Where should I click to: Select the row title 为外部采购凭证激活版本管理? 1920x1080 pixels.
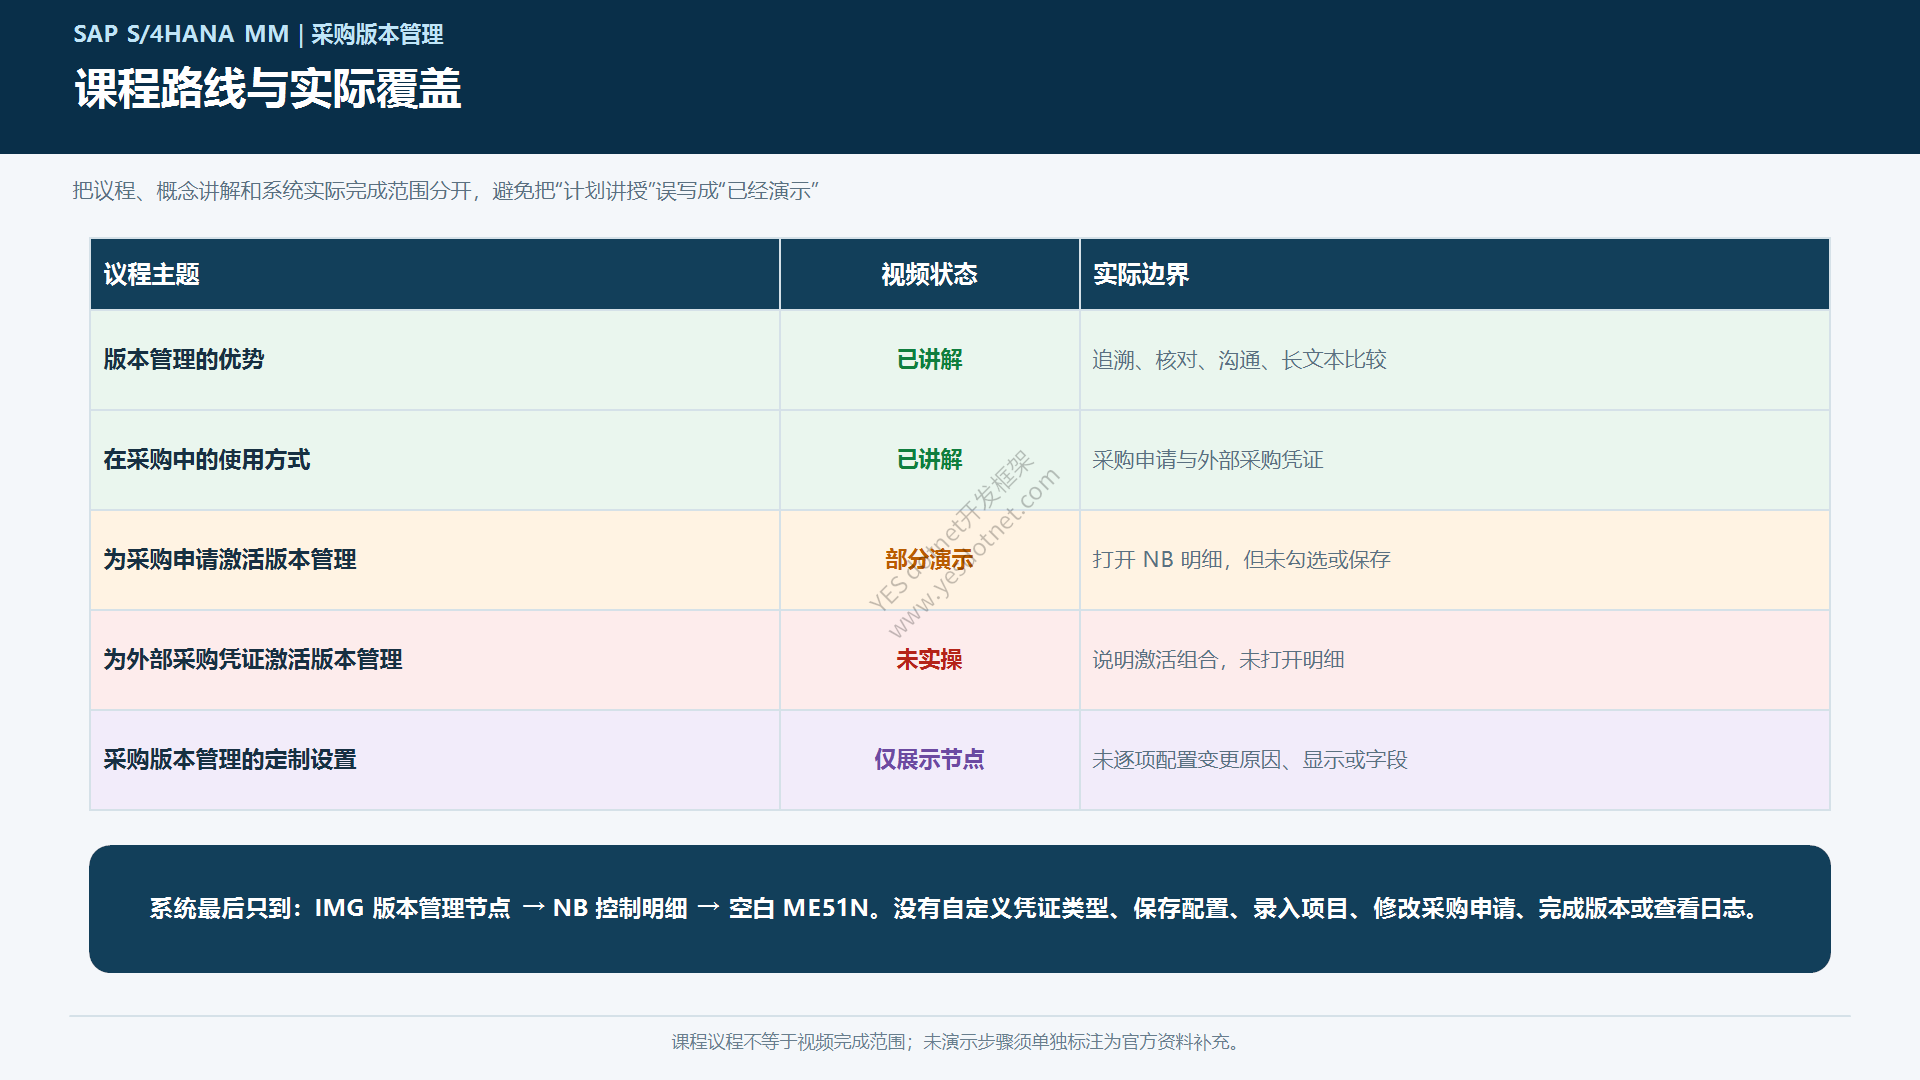pos(253,659)
